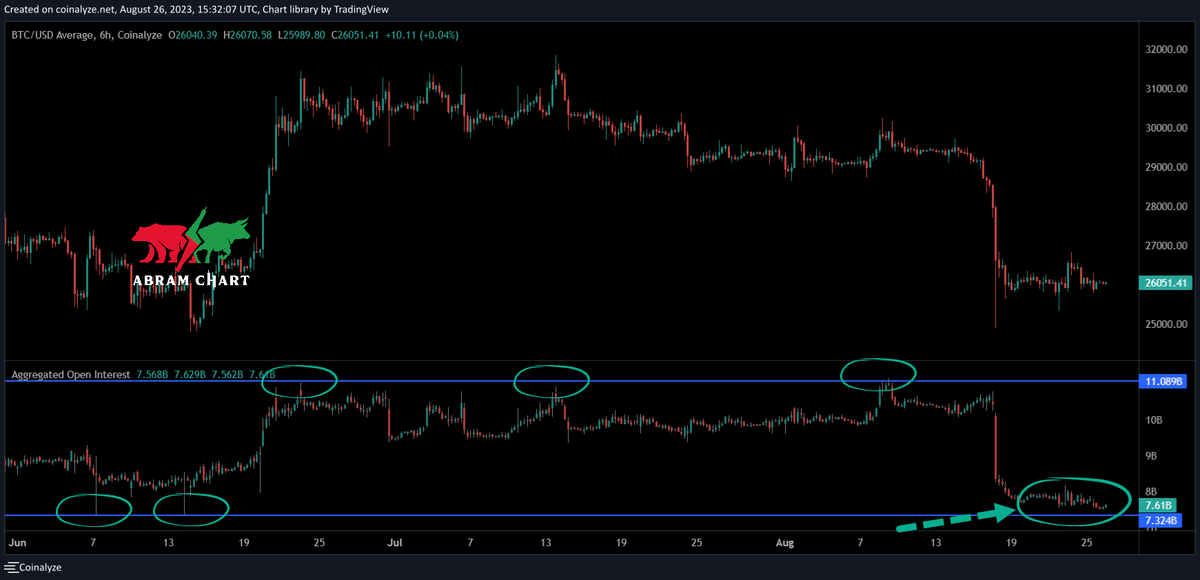Click the 7.61B open interest value tag
This screenshot has height=580, width=1200.
click(1157, 506)
